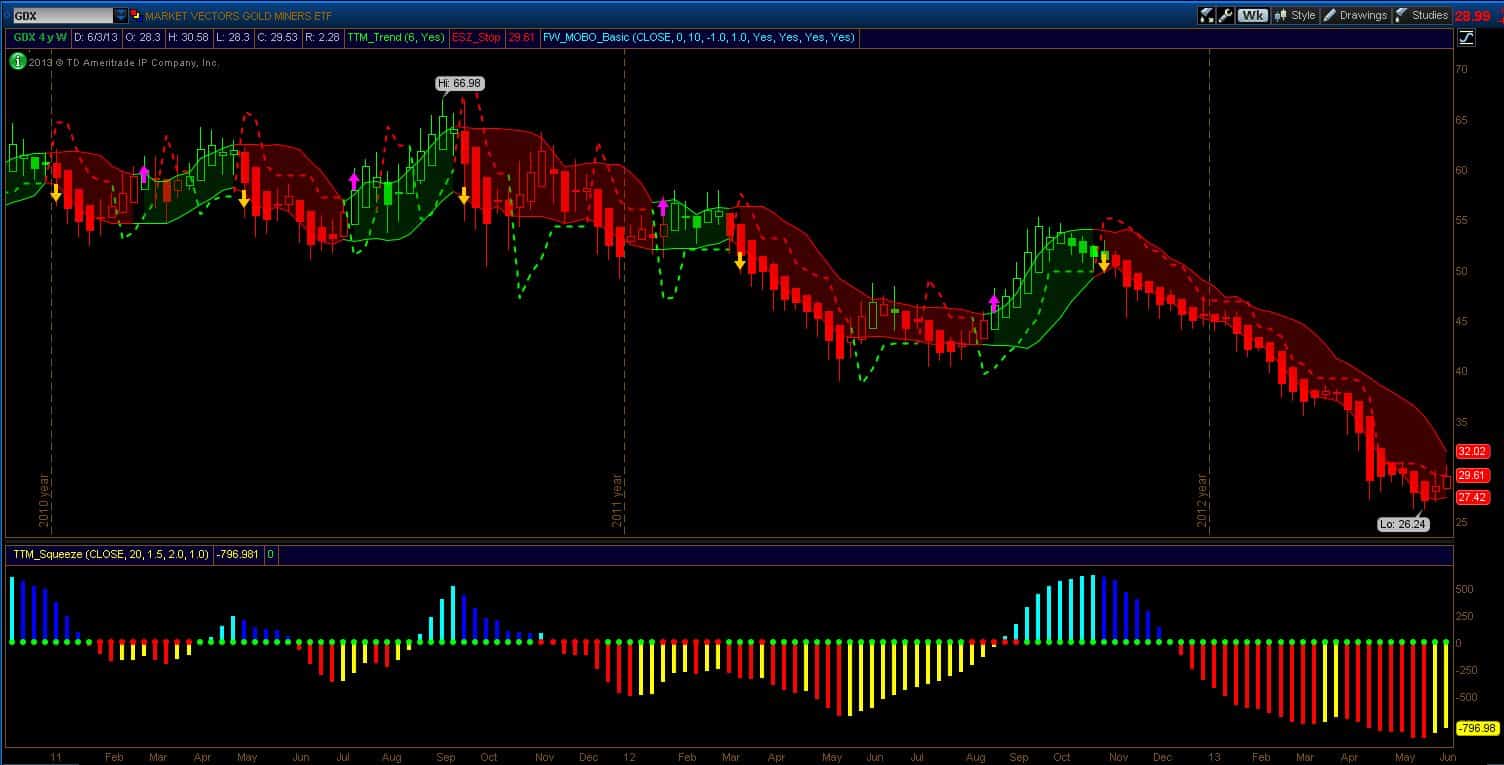Open the Studies menu
1504x765 pixels.
[x=1422, y=15]
